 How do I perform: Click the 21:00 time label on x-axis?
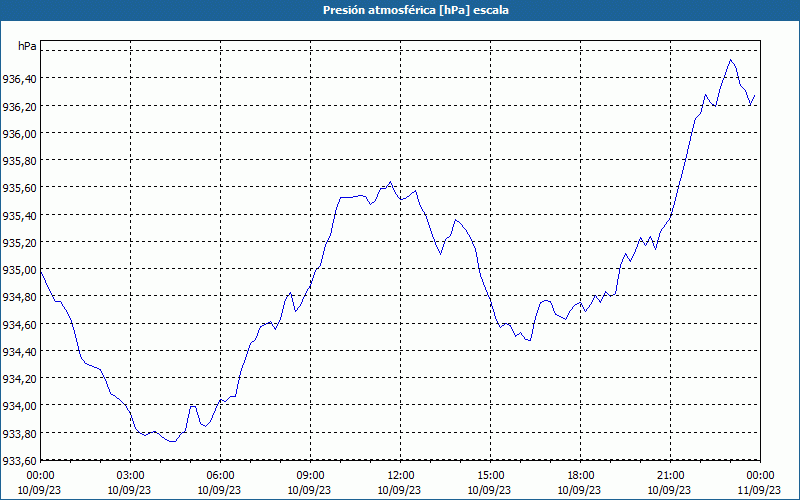pos(670,476)
